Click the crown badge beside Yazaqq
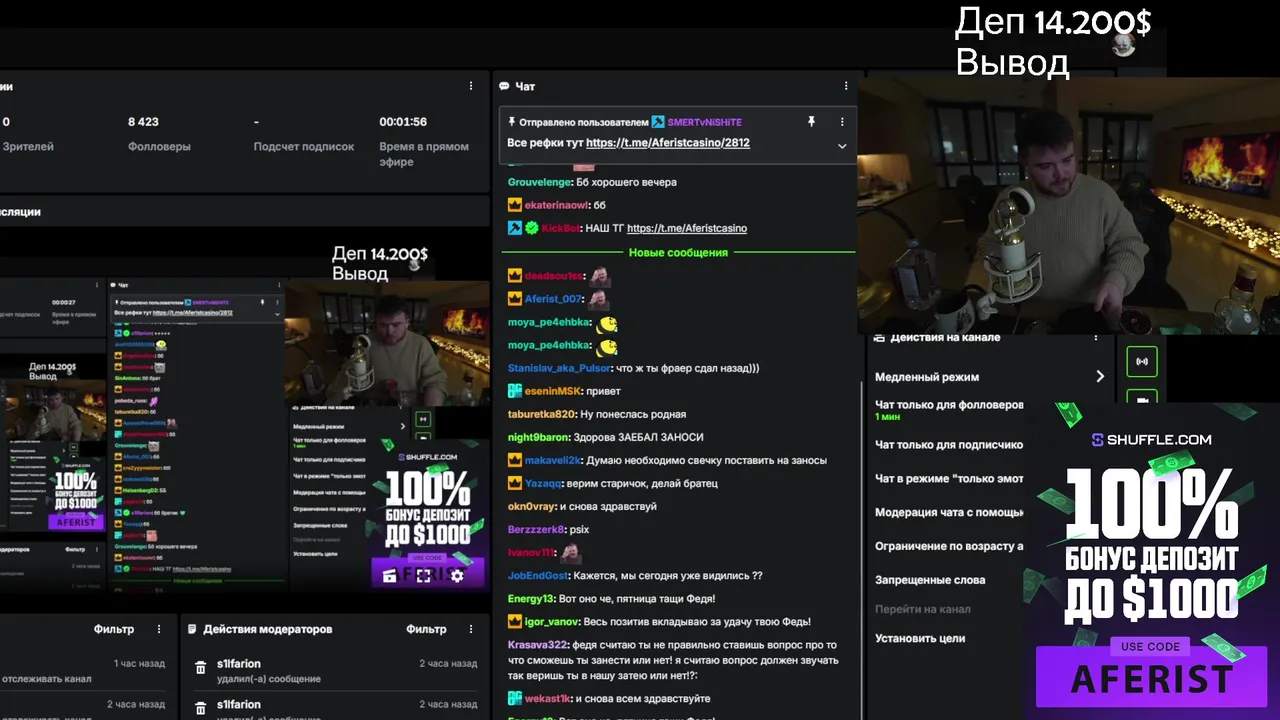Viewport: 1280px width, 720px height. click(515, 483)
